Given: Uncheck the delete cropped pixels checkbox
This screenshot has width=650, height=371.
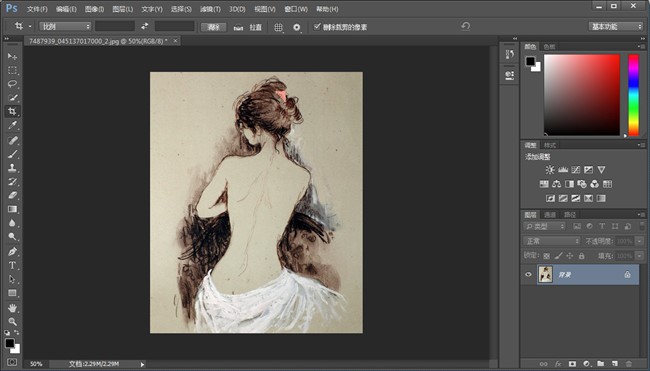Looking at the screenshot, I should tap(317, 27).
